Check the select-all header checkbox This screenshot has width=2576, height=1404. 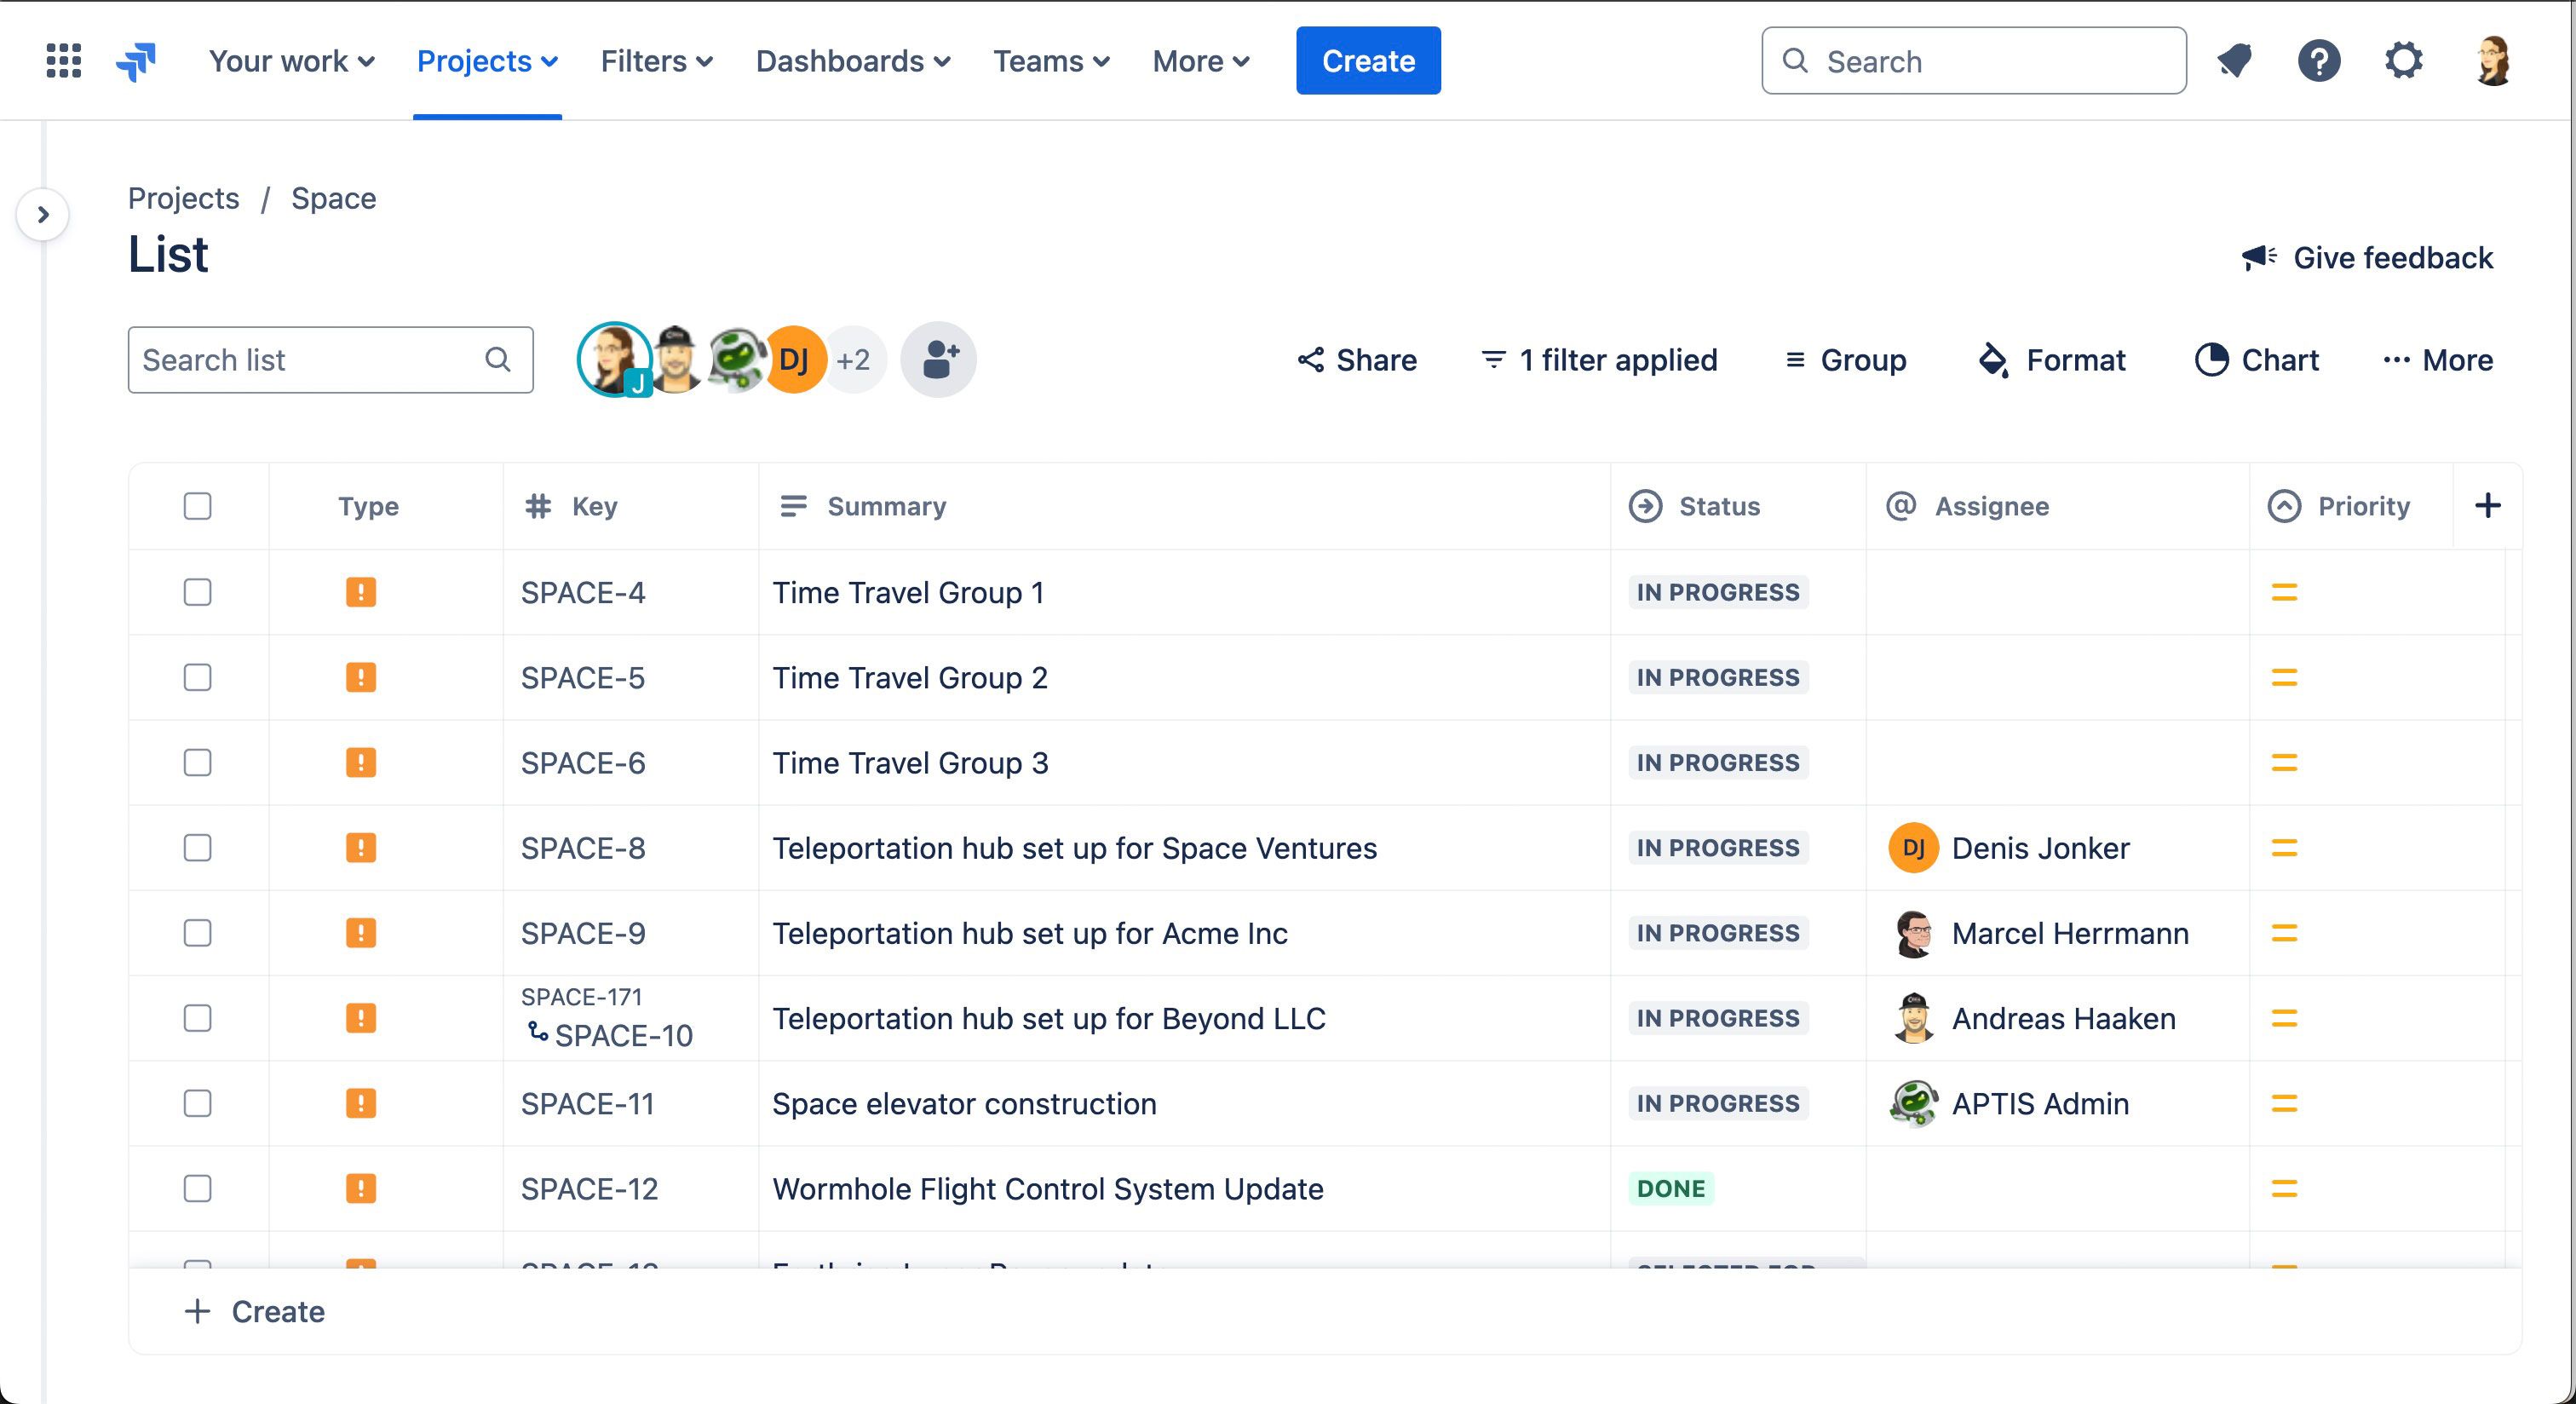click(x=198, y=506)
